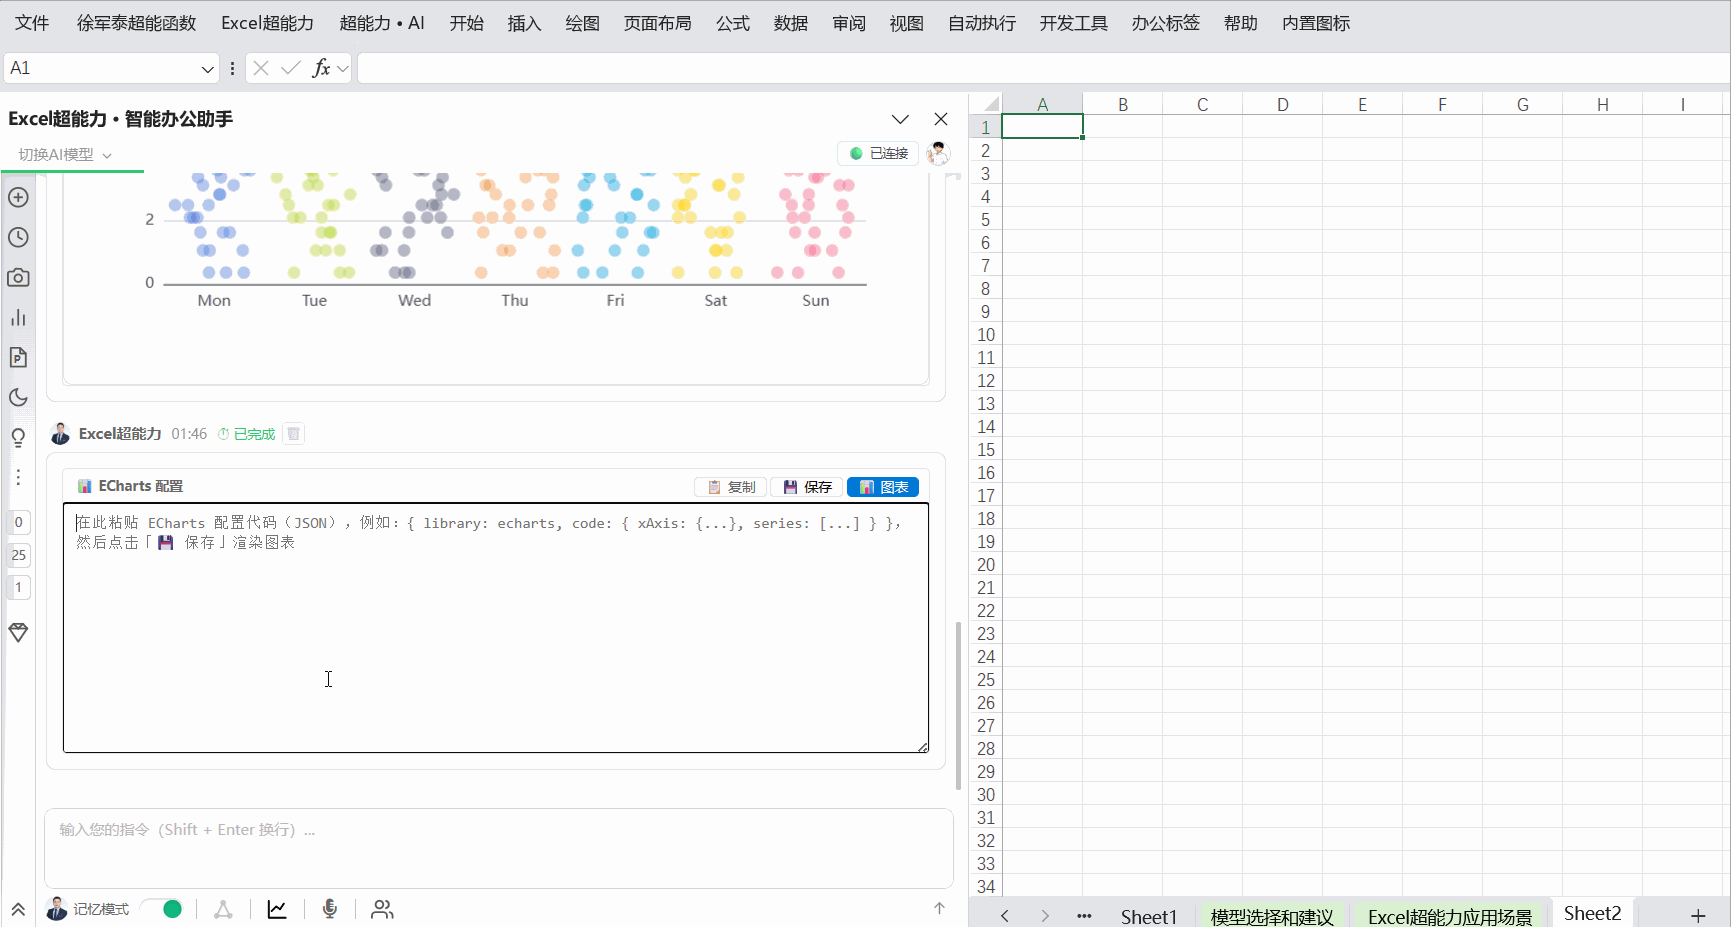Open the 徐军泰超能函数 ribbon tab

137,23
